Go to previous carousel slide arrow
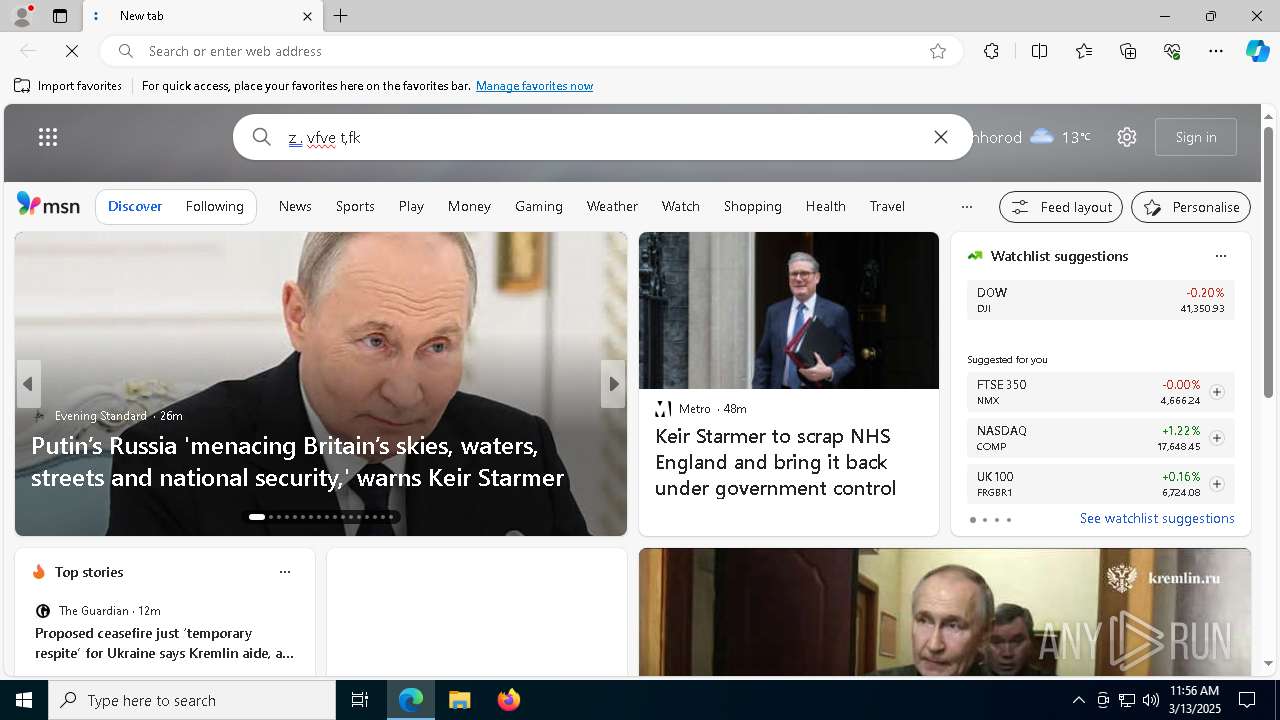The image size is (1280, 720). (28, 384)
